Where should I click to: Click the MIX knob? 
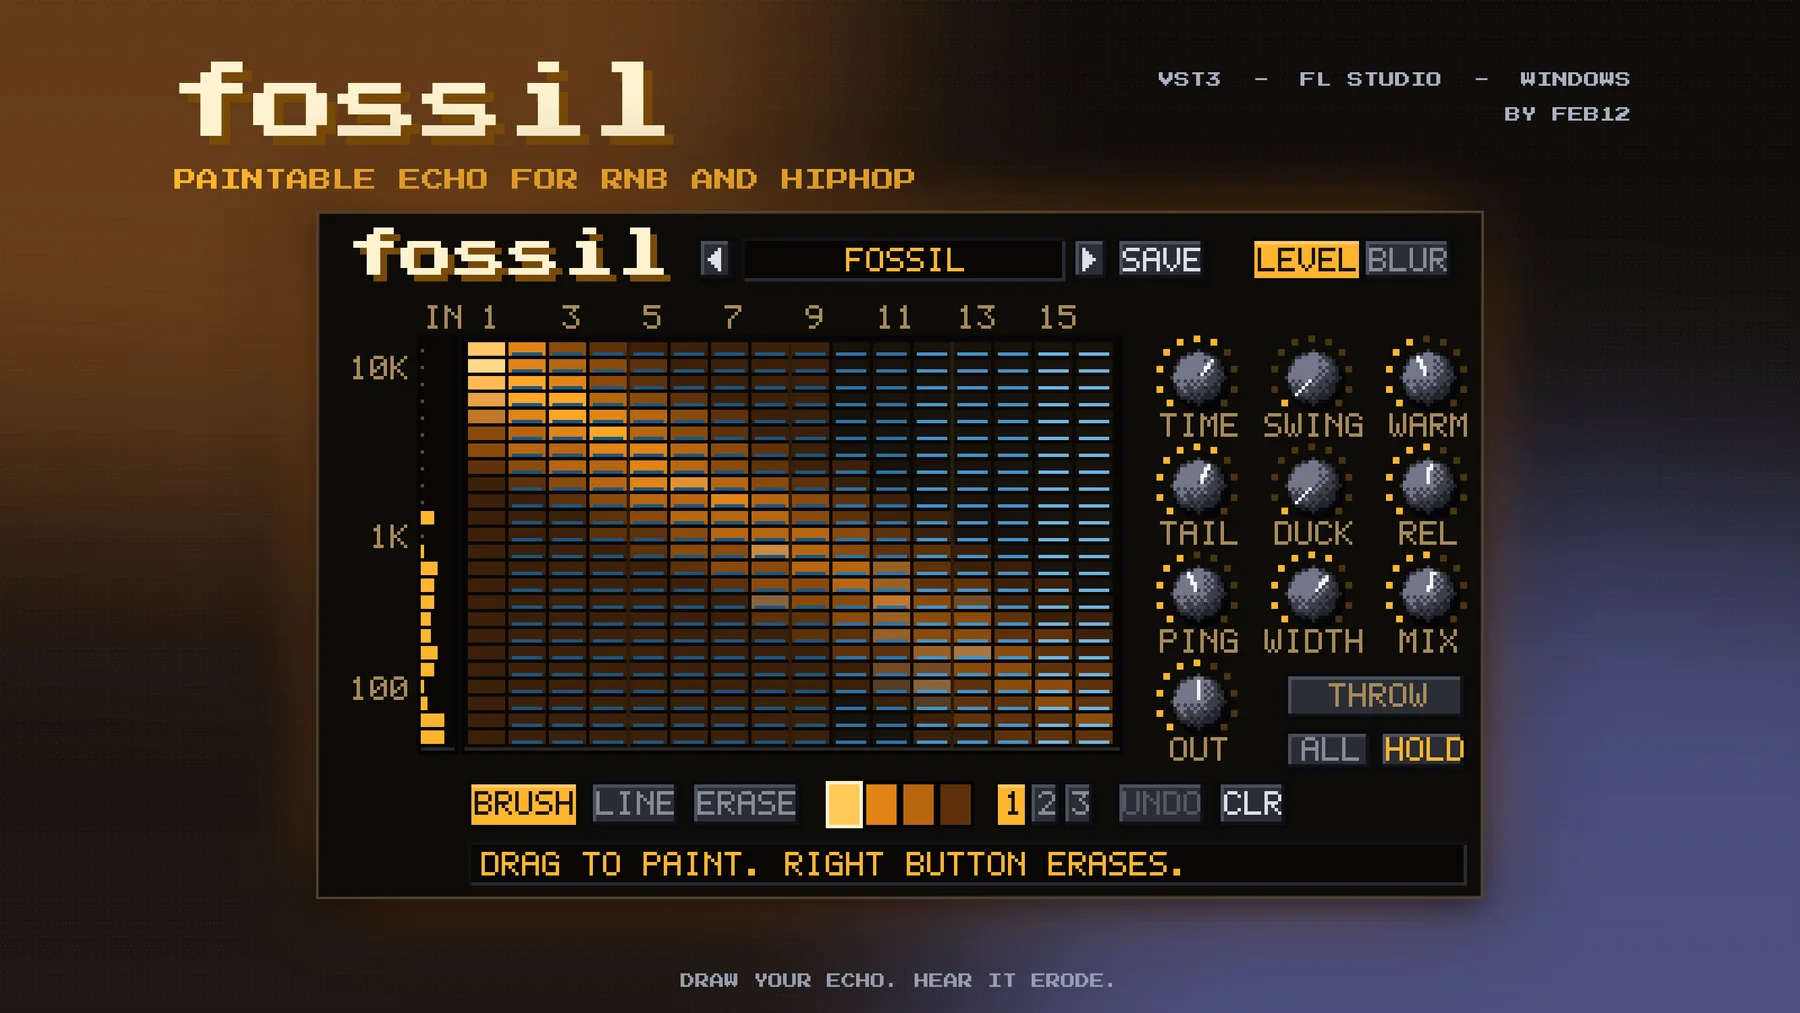1426,592
